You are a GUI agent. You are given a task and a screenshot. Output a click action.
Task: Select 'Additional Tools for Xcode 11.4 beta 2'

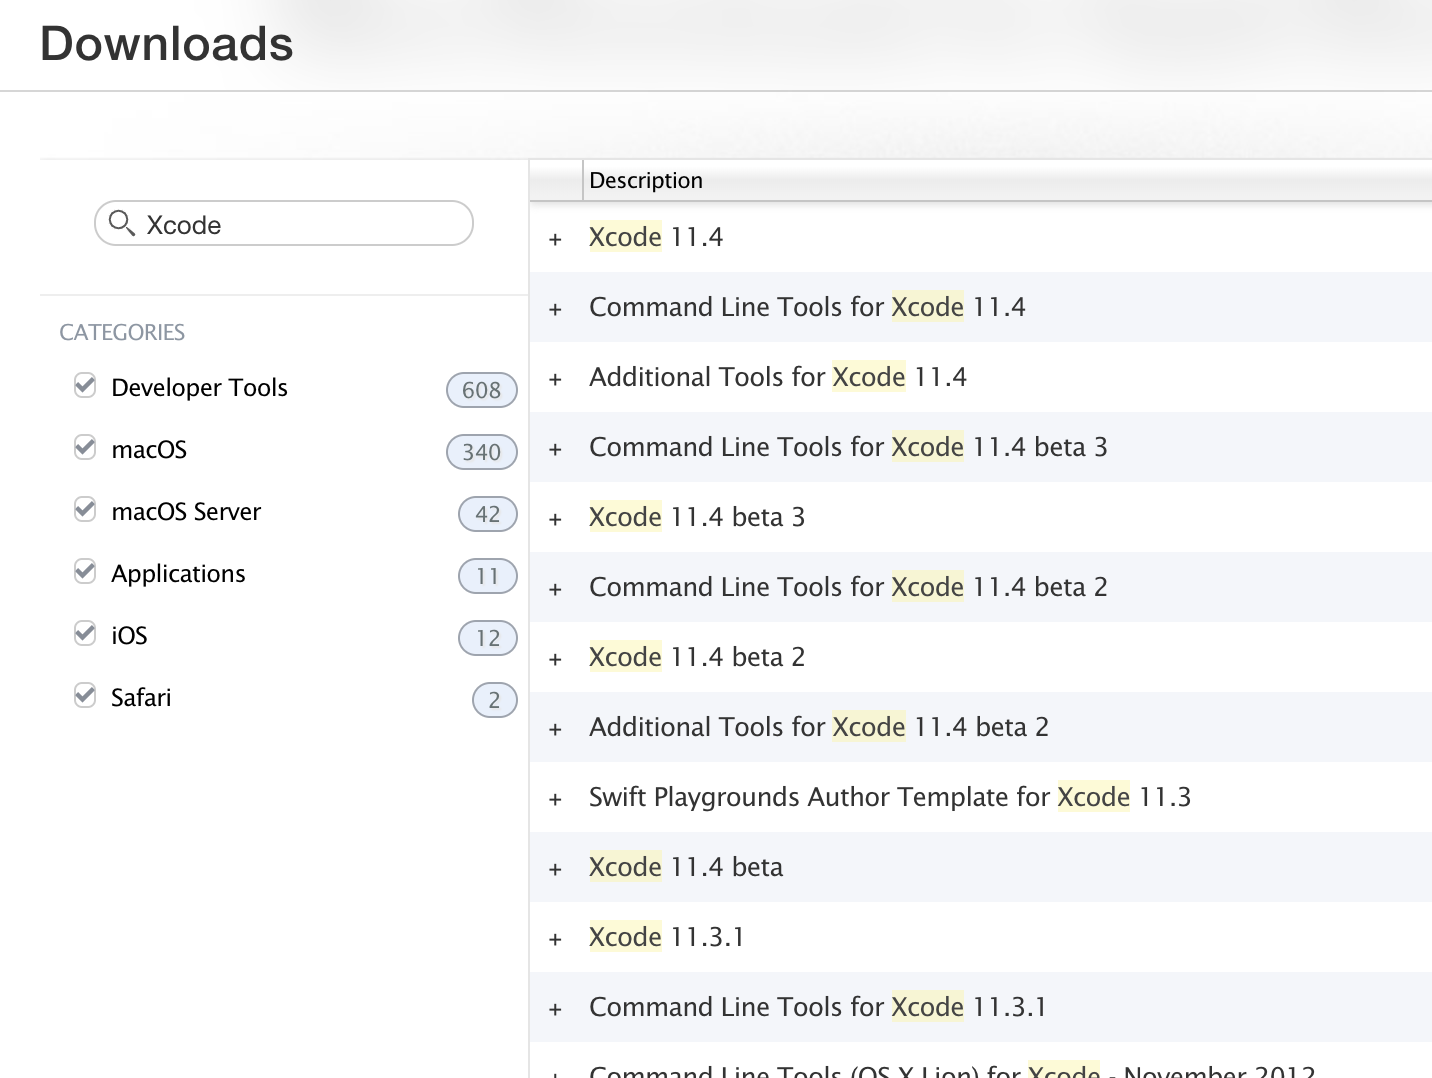[819, 727]
